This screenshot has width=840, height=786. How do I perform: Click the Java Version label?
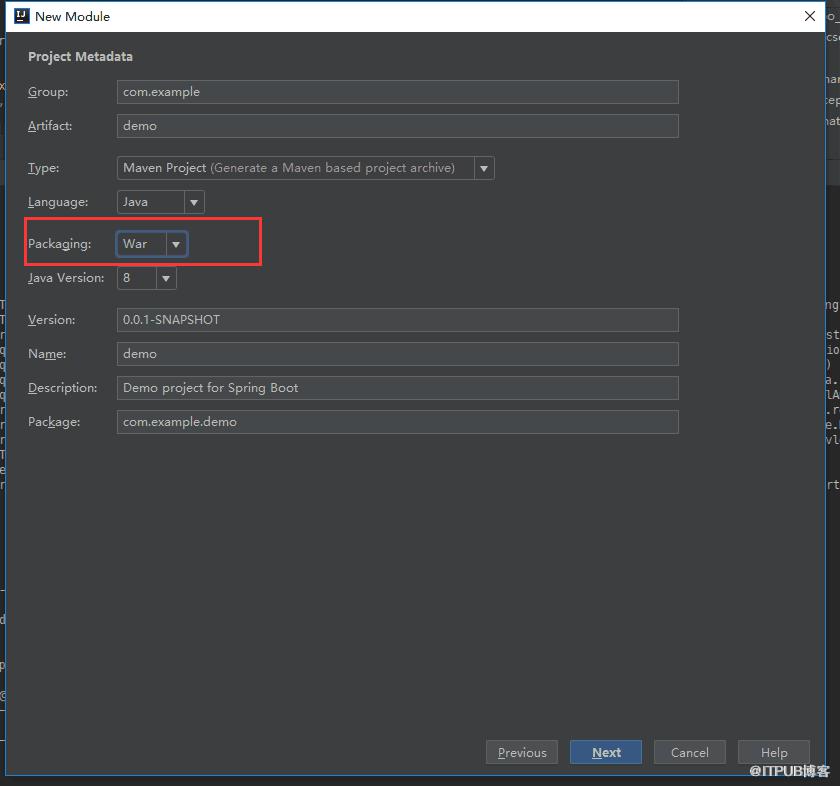coord(66,278)
